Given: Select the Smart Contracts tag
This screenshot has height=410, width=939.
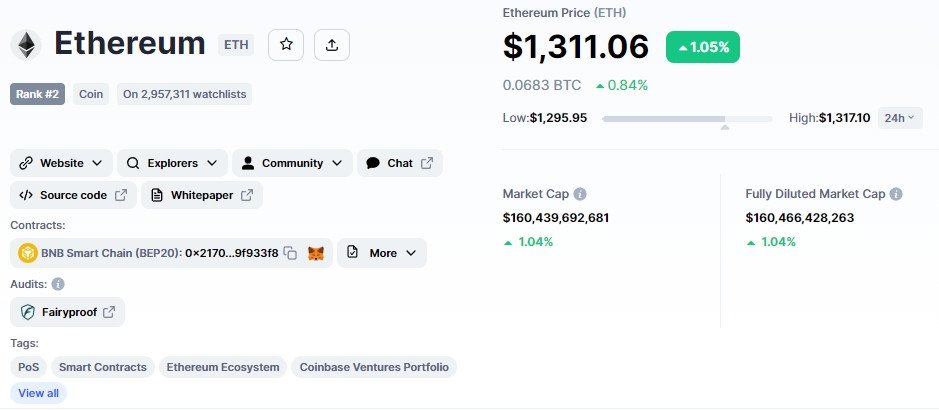Looking at the screenshot, I should (x=103, y=367).
